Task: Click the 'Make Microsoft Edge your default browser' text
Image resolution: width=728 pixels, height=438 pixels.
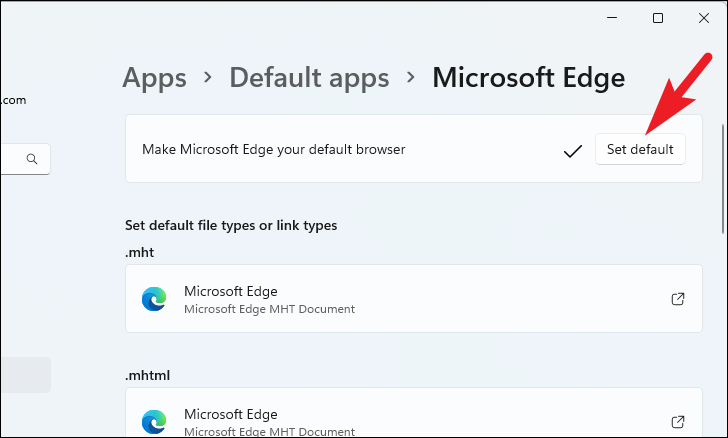Action: click(273, 150)
